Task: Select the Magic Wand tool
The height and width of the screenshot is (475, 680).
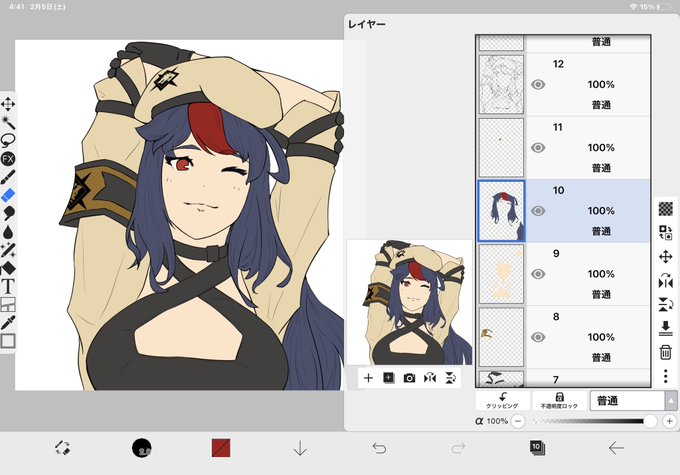Action: click(x=8, y=122)
